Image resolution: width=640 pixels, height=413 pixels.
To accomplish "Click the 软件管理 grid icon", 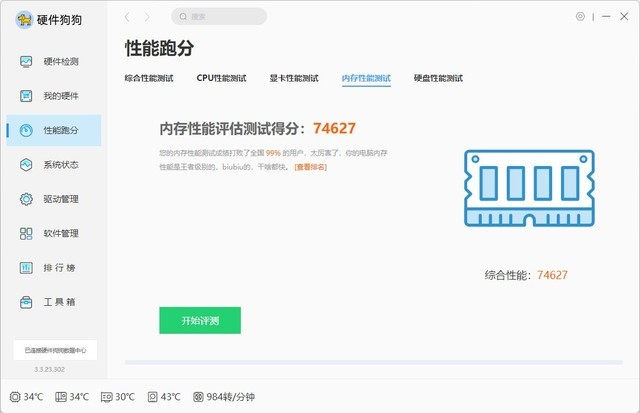I will coord(27,233).
